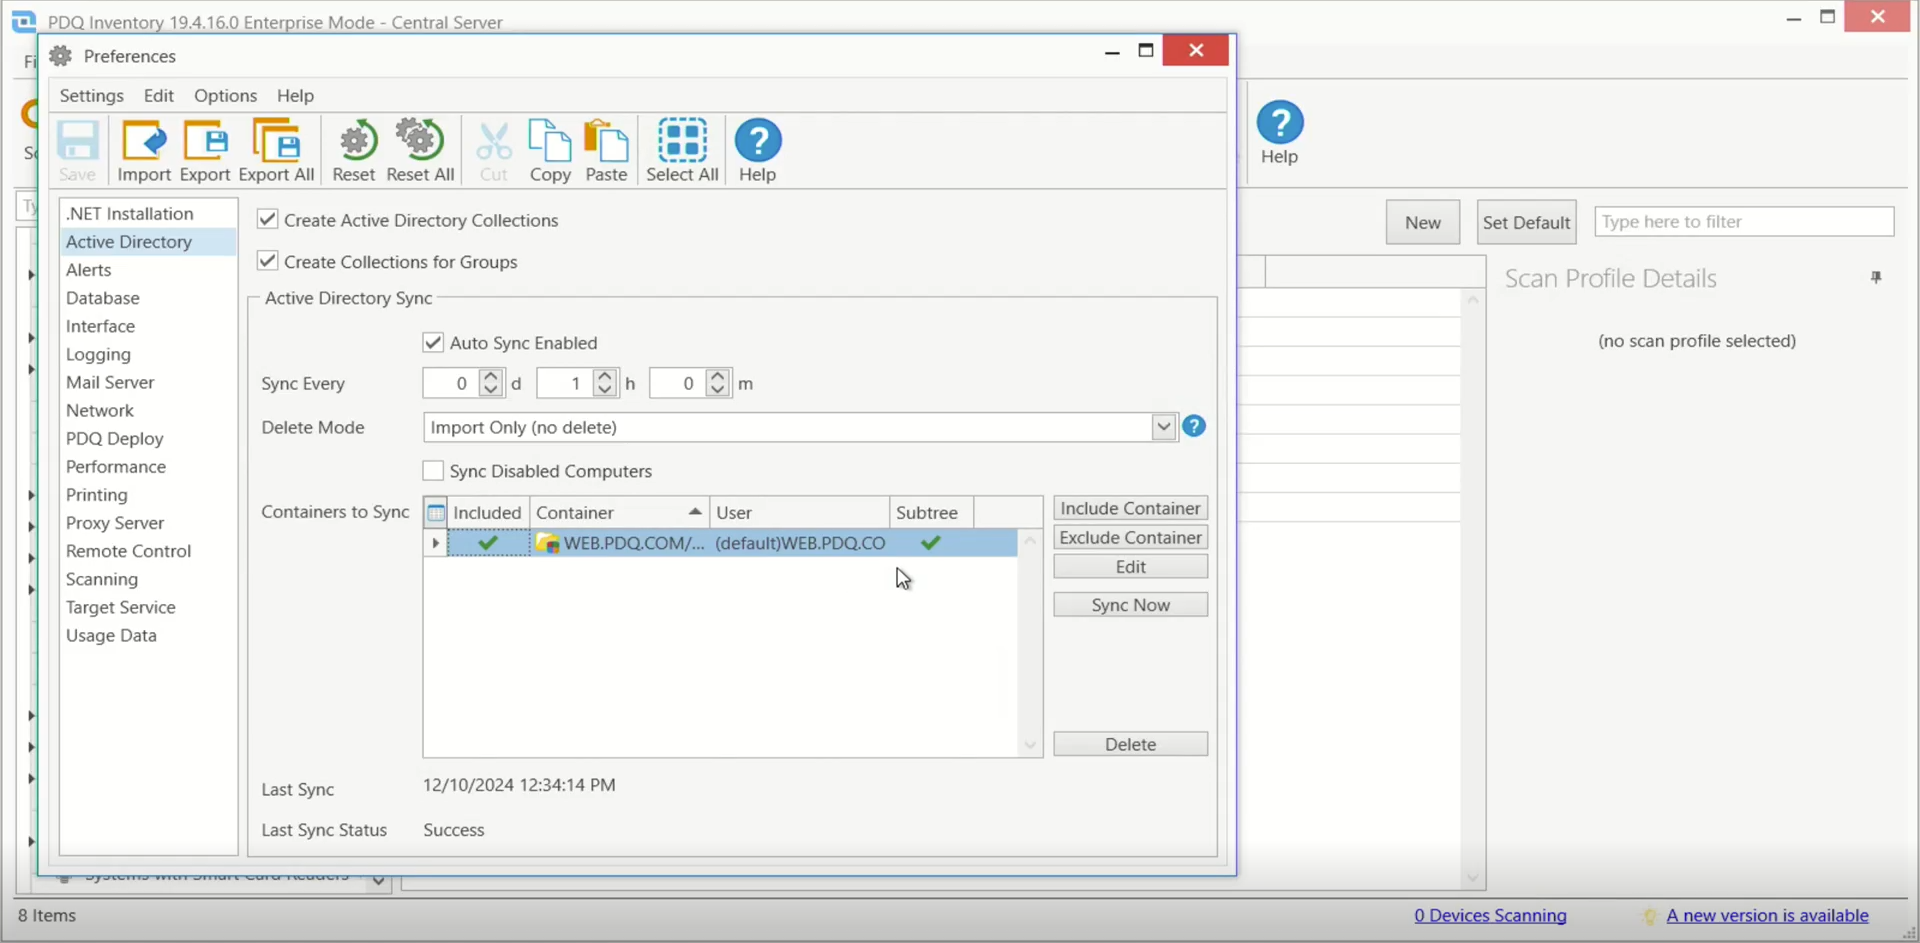Sort by the Container column header
Screen dimensions: 1920x943
619,512
